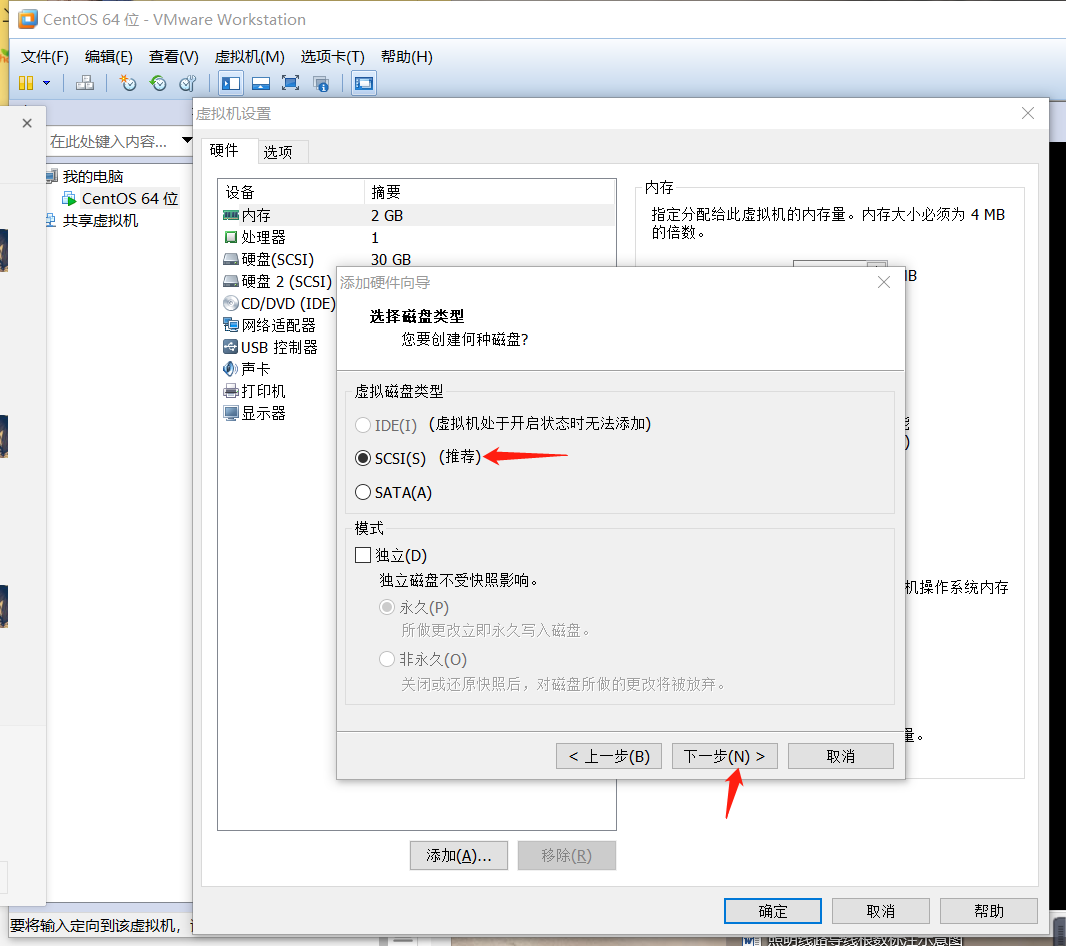Select CentOS 64 位 in the library tree

pos(130,199)
